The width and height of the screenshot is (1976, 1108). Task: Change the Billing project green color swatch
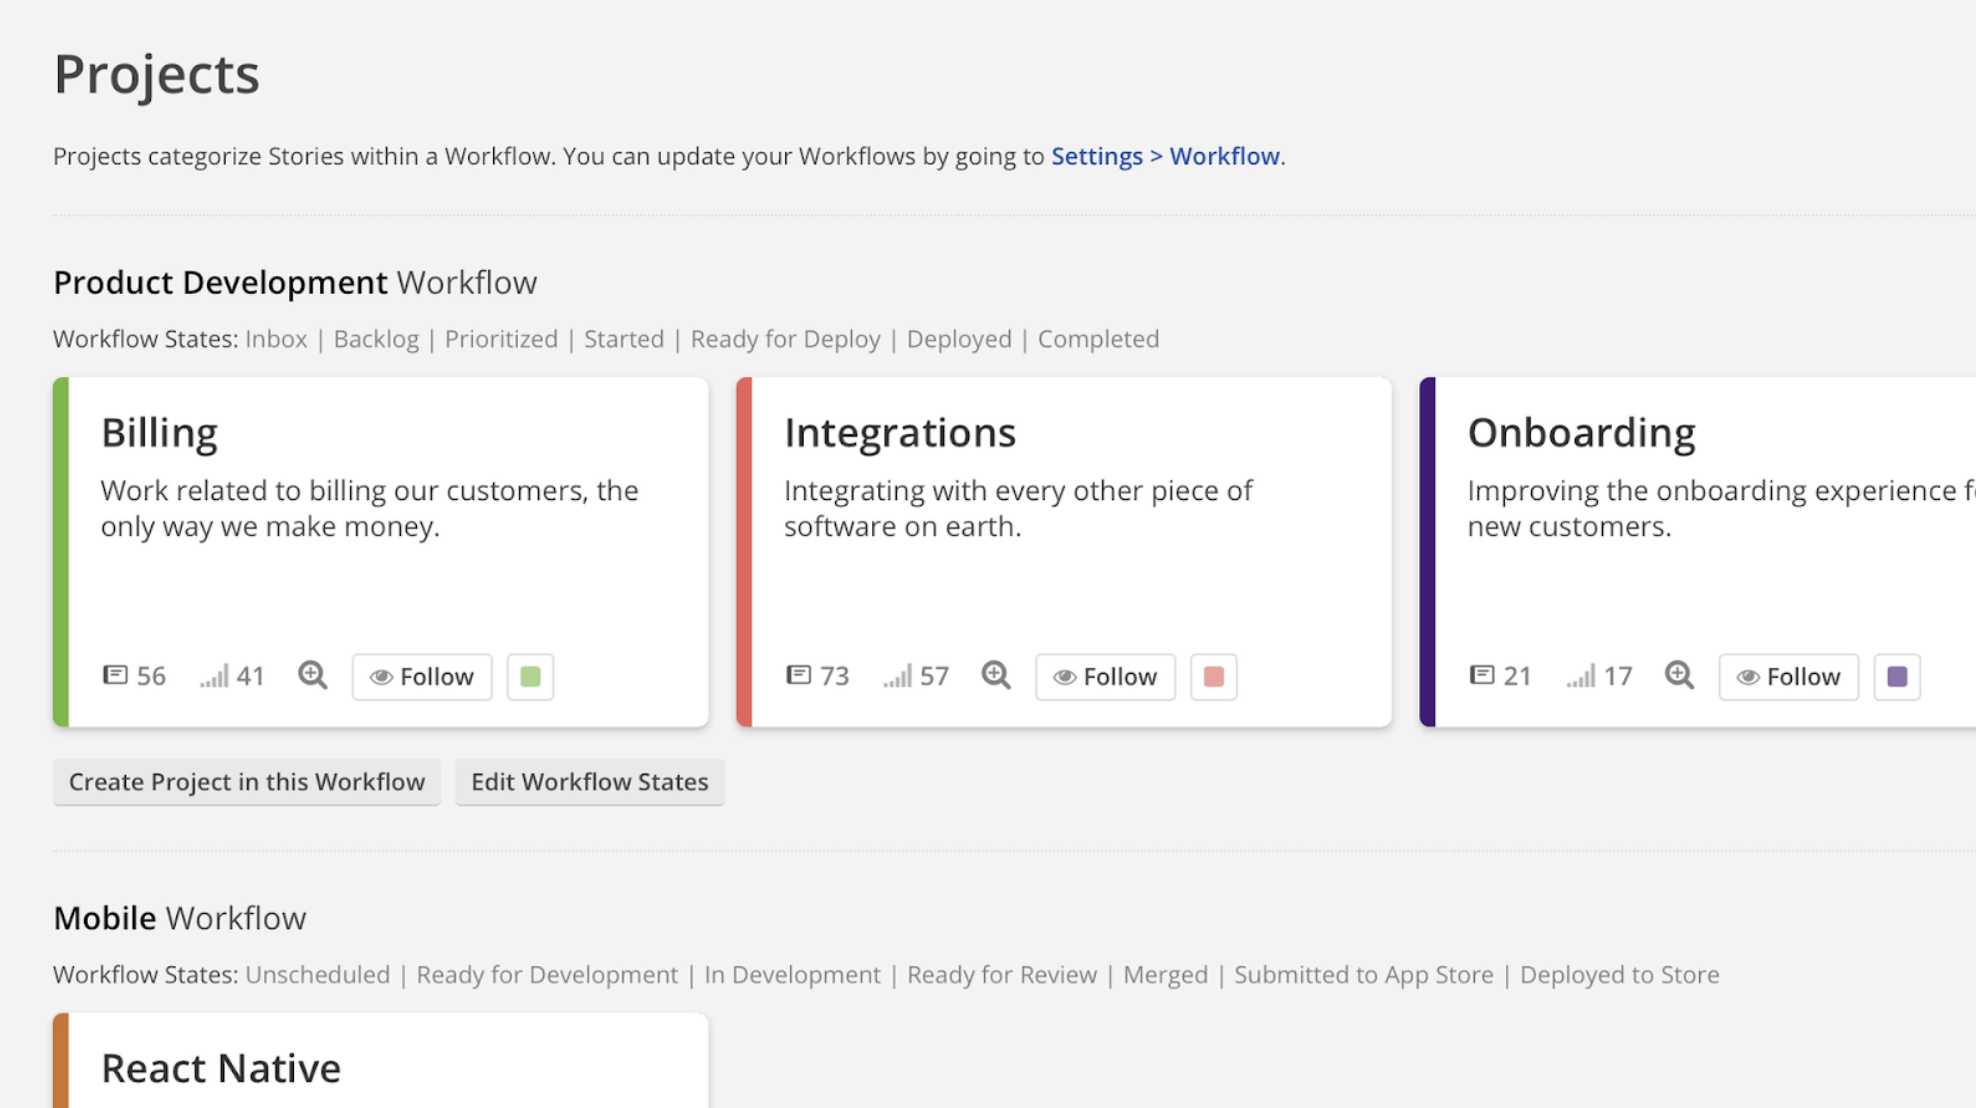[x=530, y=677]
